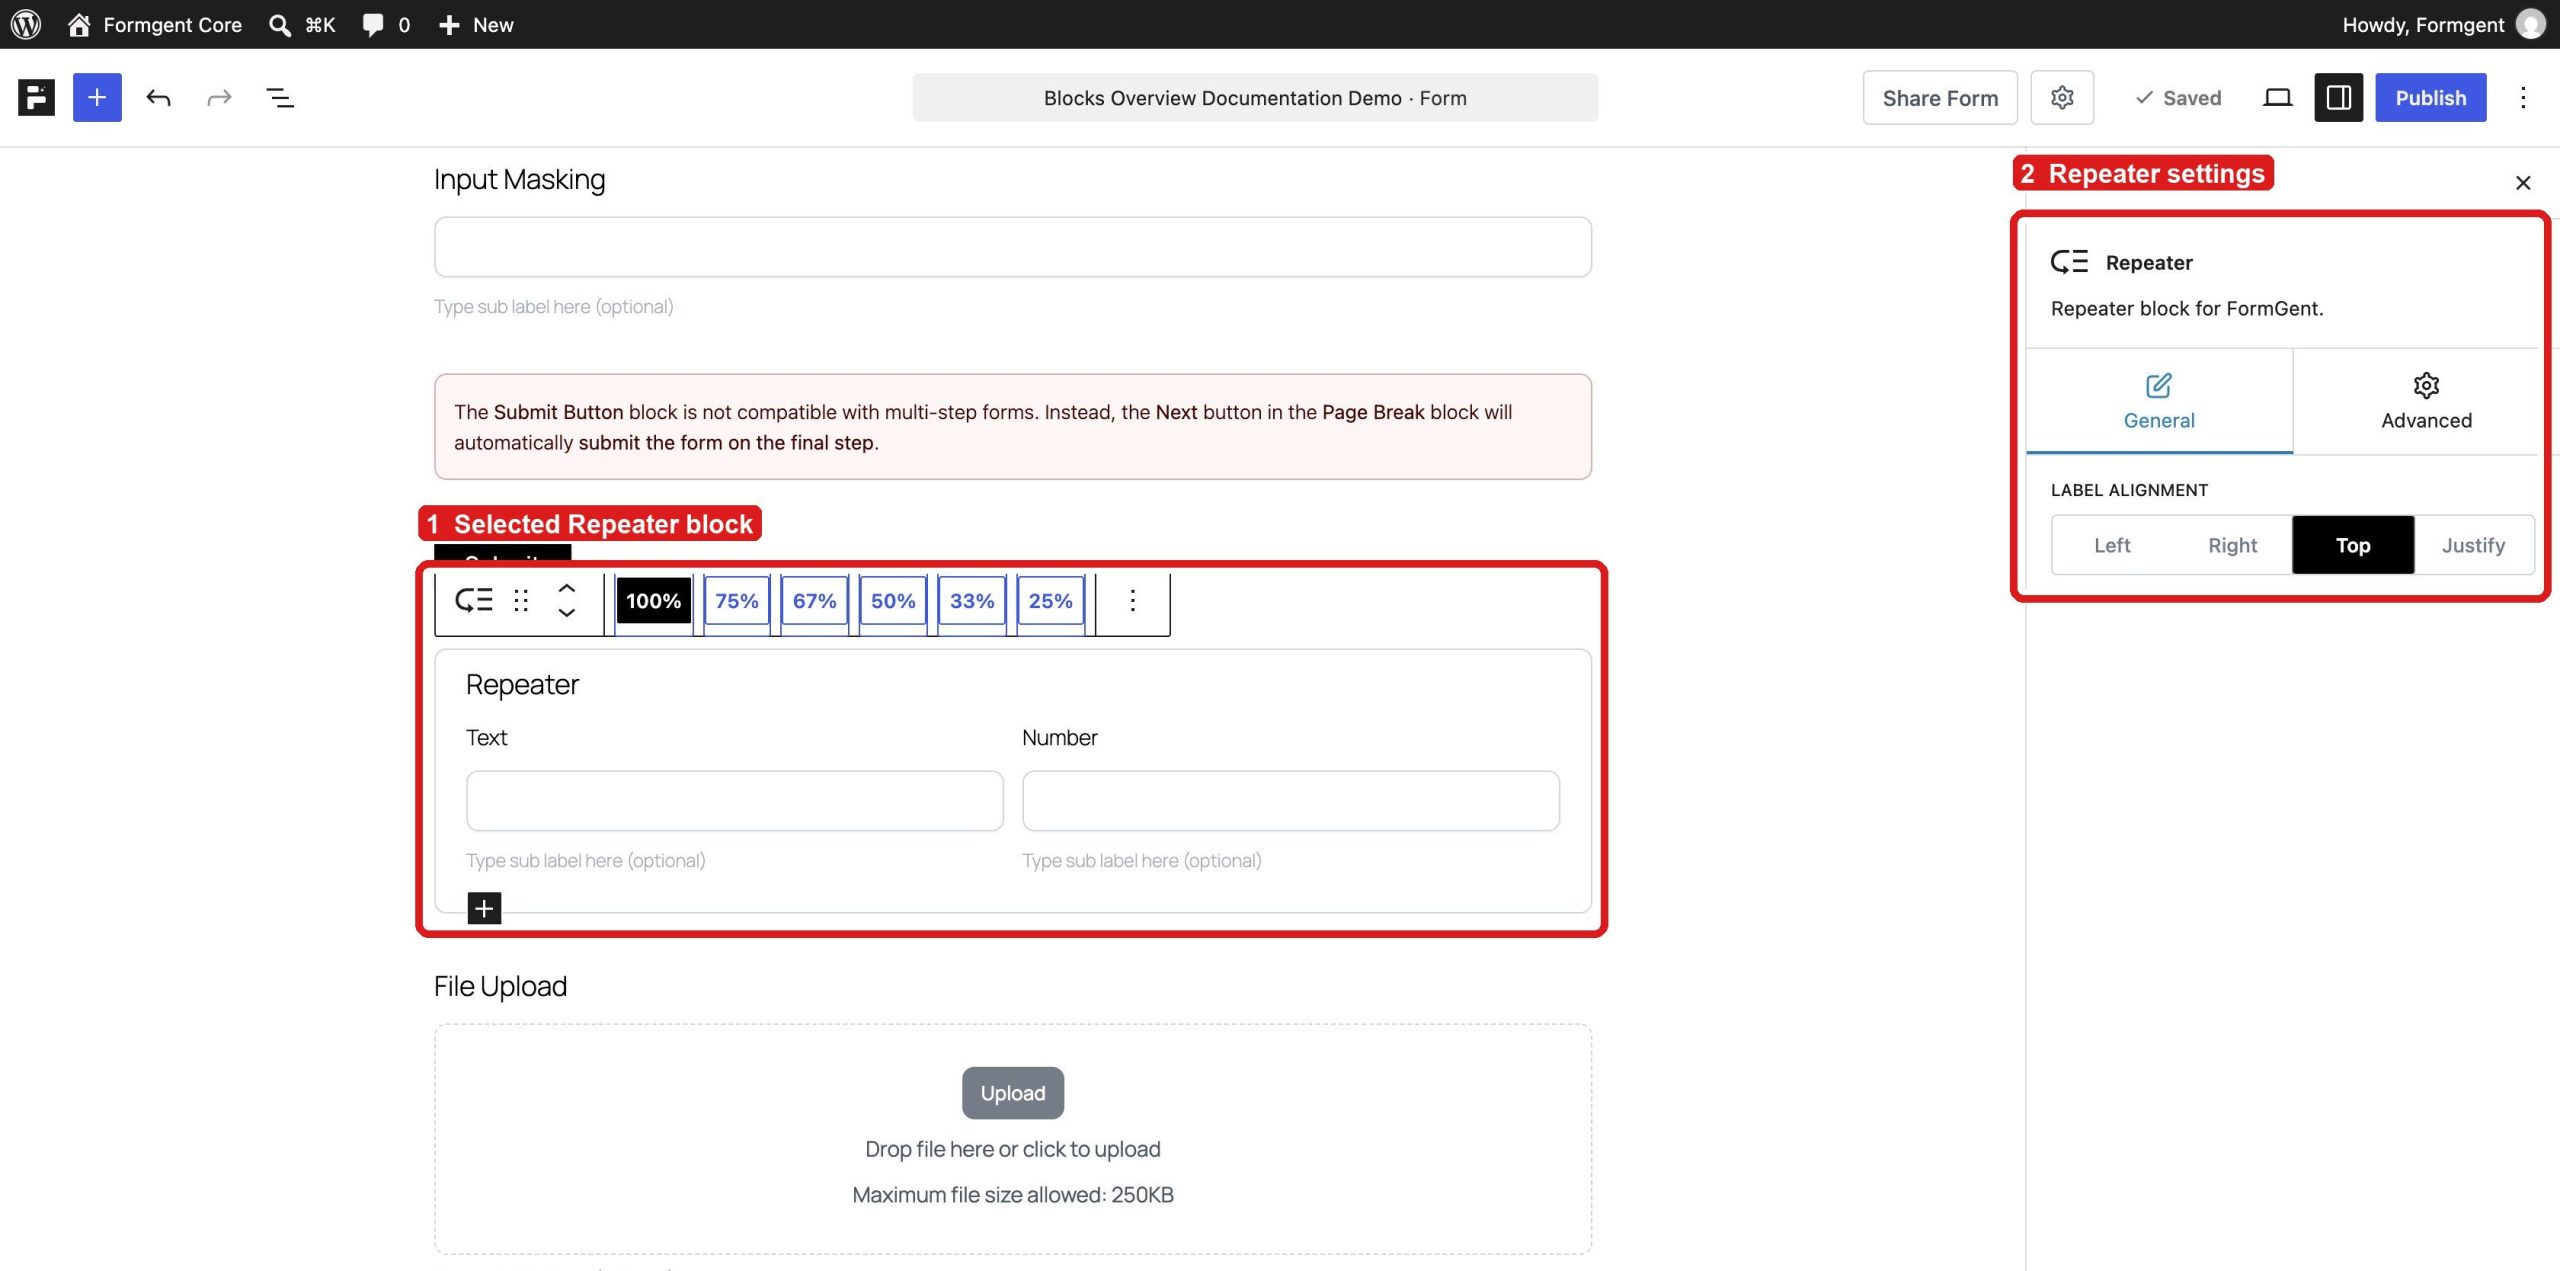
Task: Click the Formgent logo in editor header
Action: (36, 97)
